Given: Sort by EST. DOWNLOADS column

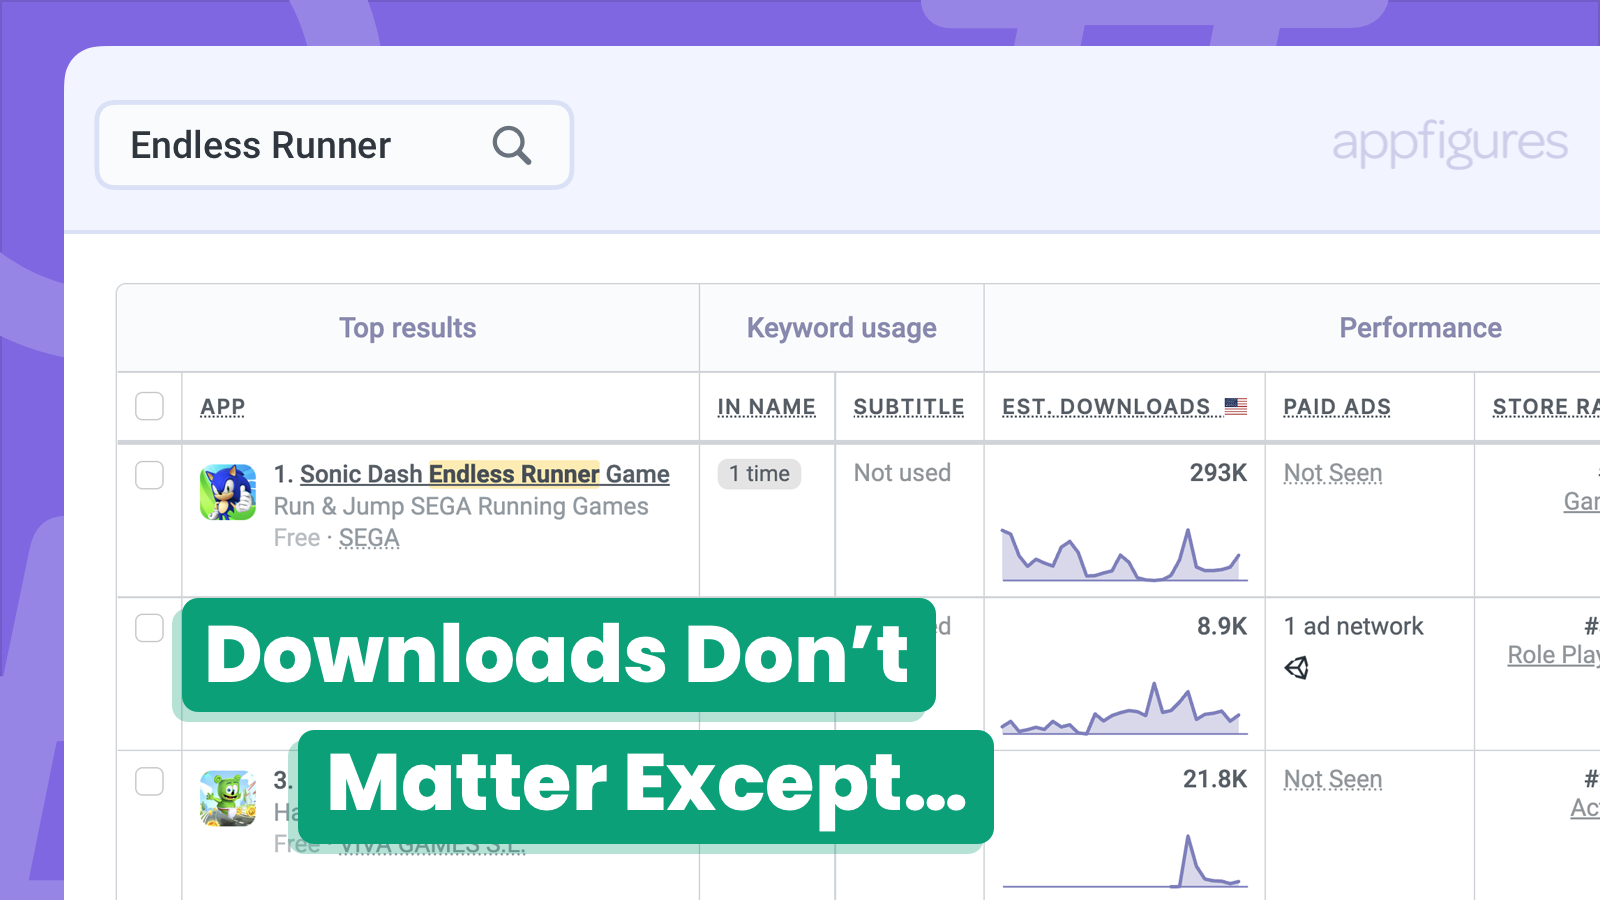Looking at the screenshot, I should click(1106, 407).
